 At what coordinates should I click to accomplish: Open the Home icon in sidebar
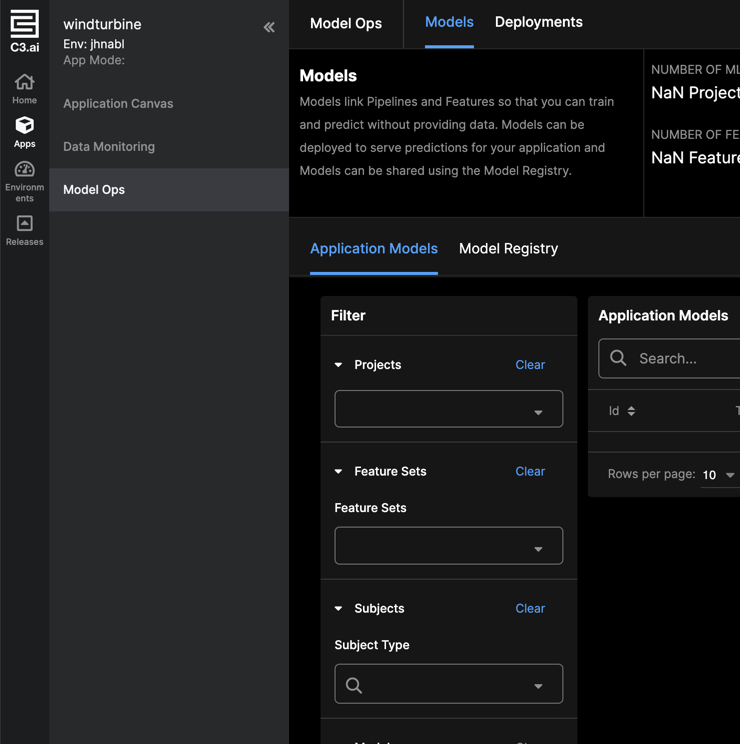[24, 83]
